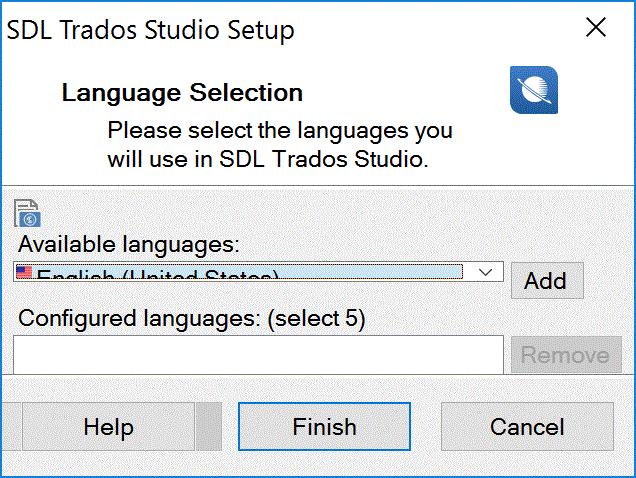Click the United States flag icon
This screenshot has width=636, height=478.
coord(24,272)
